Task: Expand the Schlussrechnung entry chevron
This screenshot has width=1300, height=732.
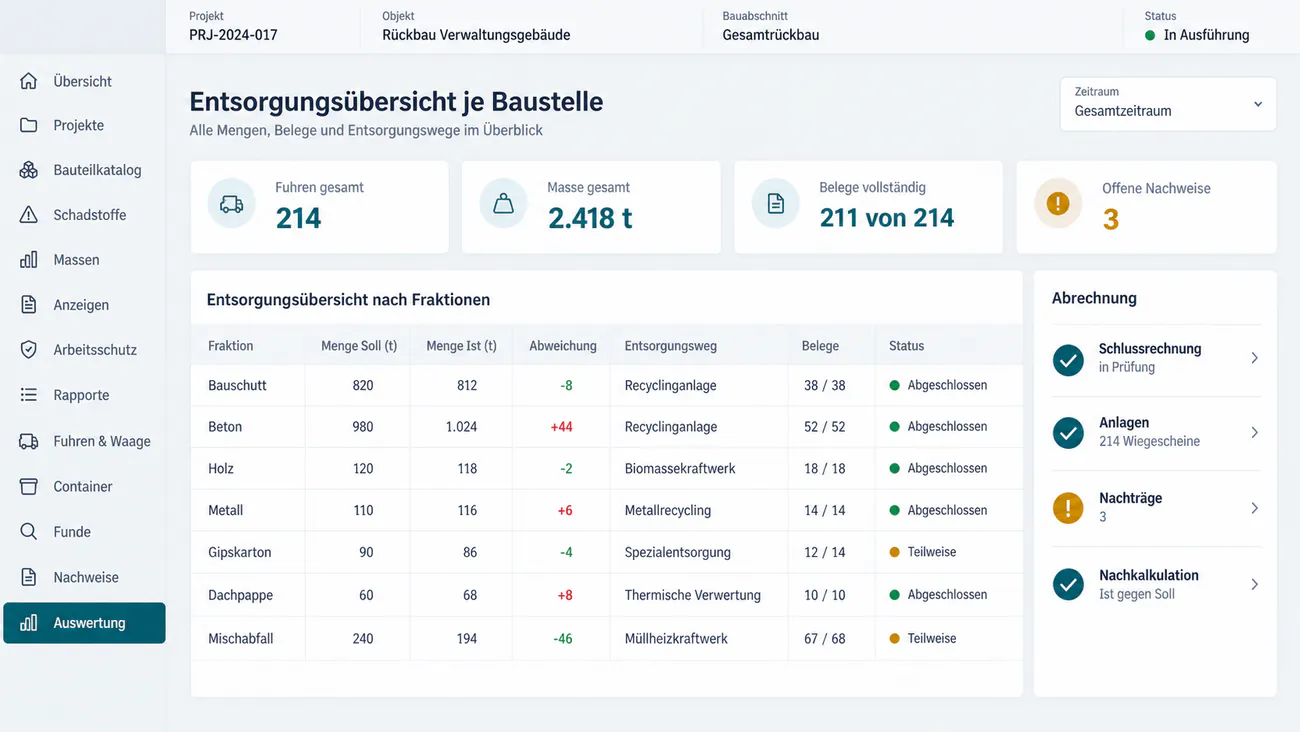Action: tap(1255, 358)
